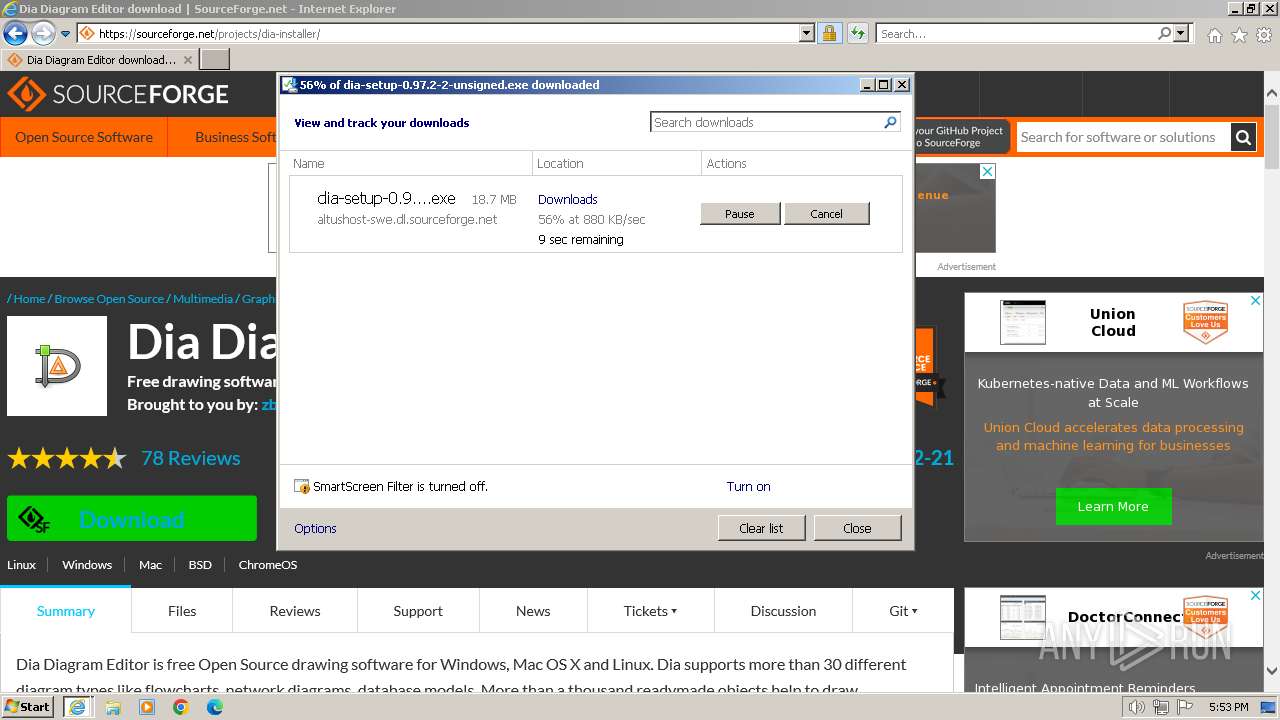Click the Search downloads field in the download dialog
Image resolution: width=1280 pixels, height=720 pixels.
[x=766, y=122]
